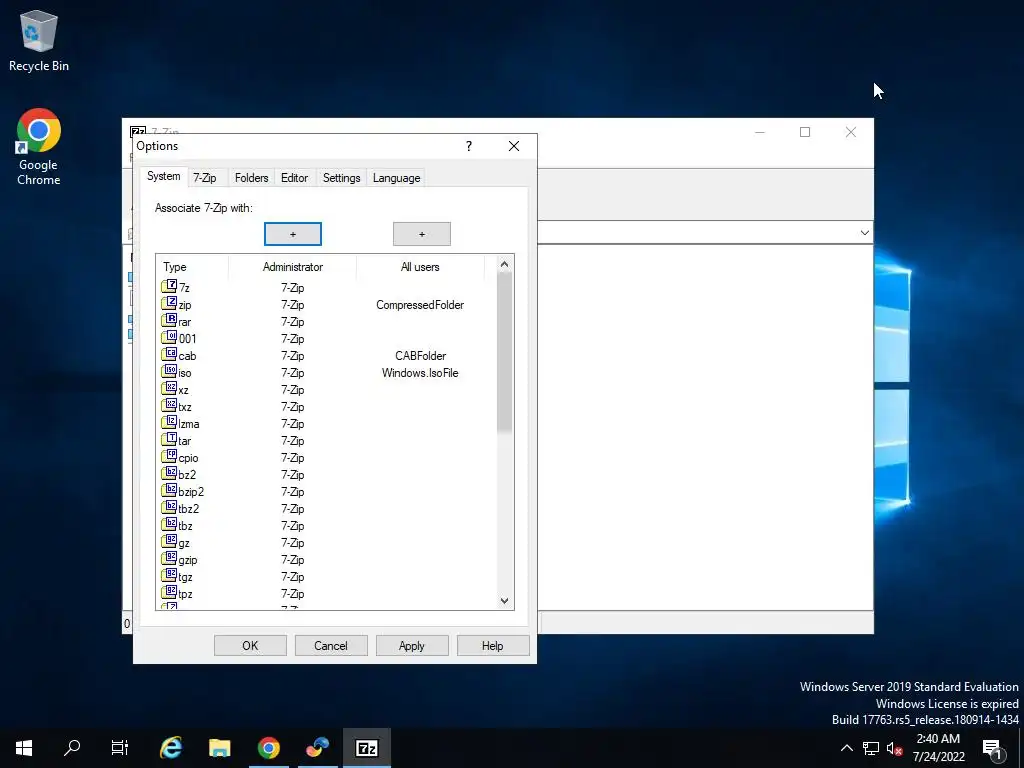1024x768 pixels.
Task: Open the Recycle Bin desktop icon
Action: pyautogui.click(x=39, y=40)
